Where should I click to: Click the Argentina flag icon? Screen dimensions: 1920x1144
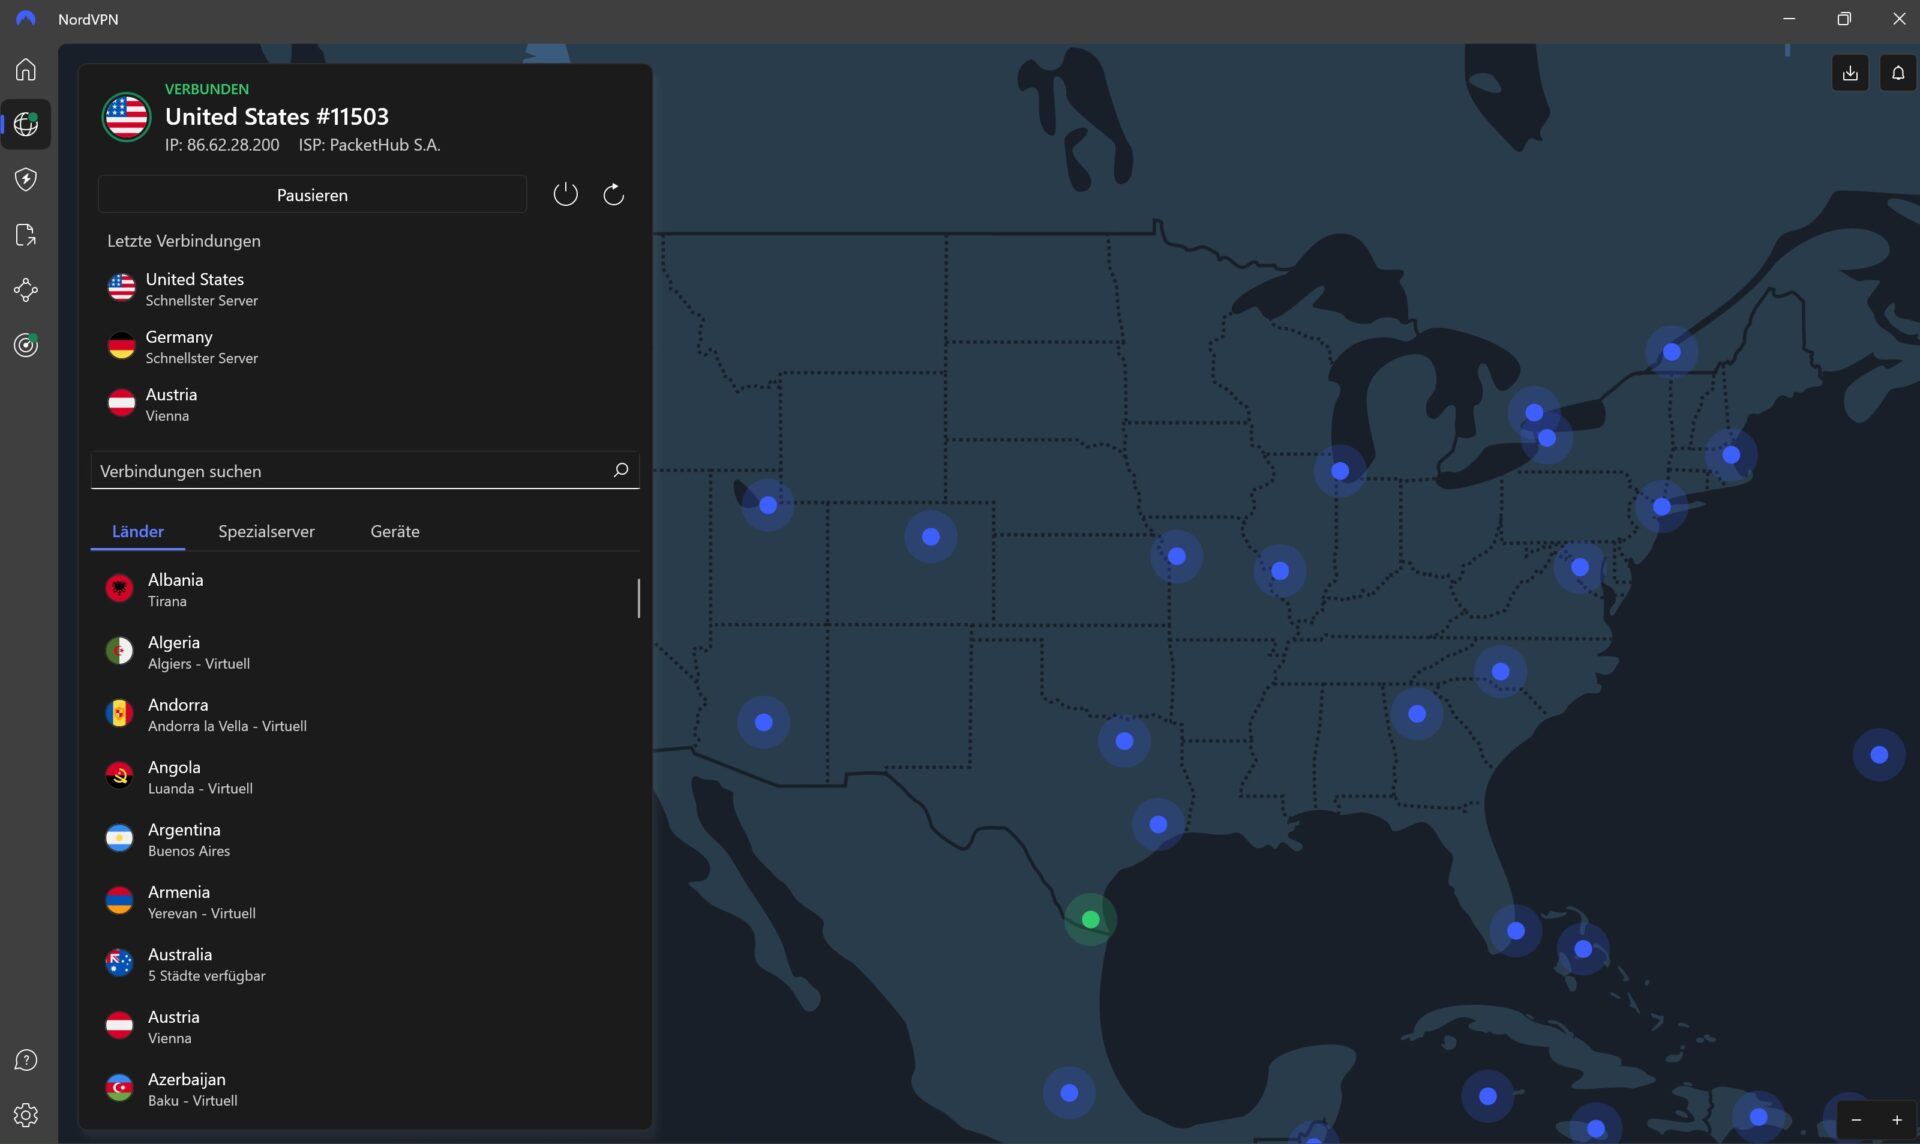(x=119, y=838)
